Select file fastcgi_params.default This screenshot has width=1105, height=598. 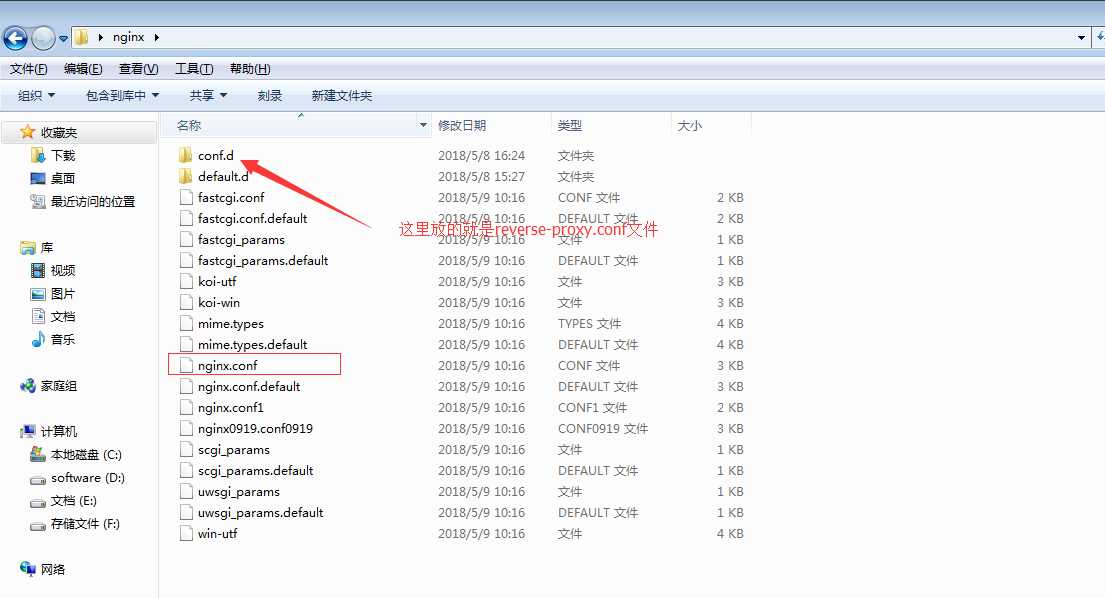click(263, 261)
